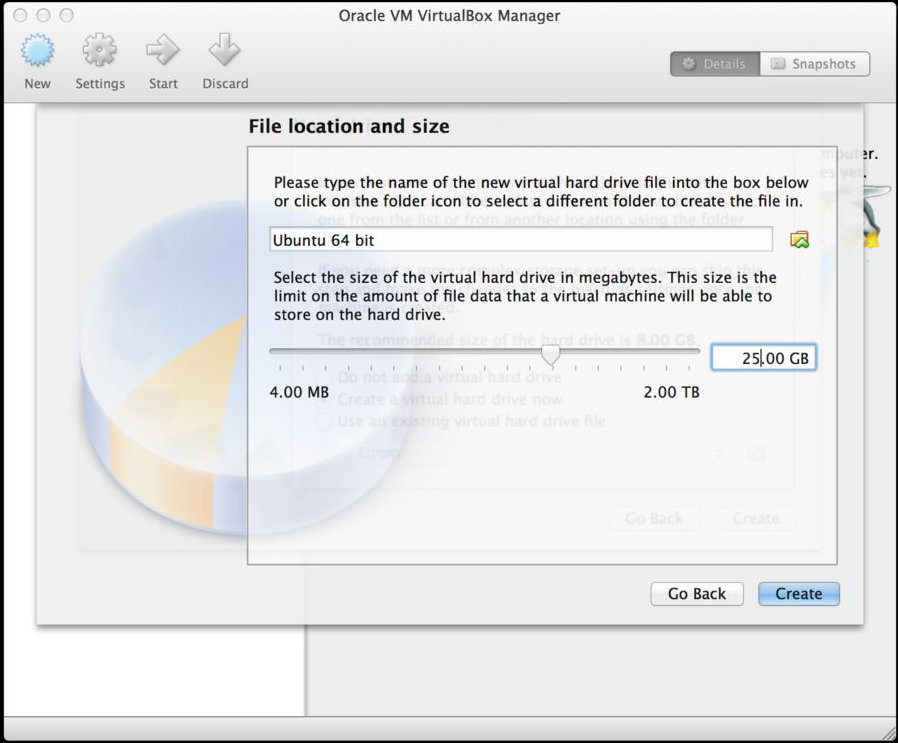This screenshot has height=743, width=898.
Task: Click the Start arrow toolbar icon
Action: pyautogui.click(x=163, y=50)
